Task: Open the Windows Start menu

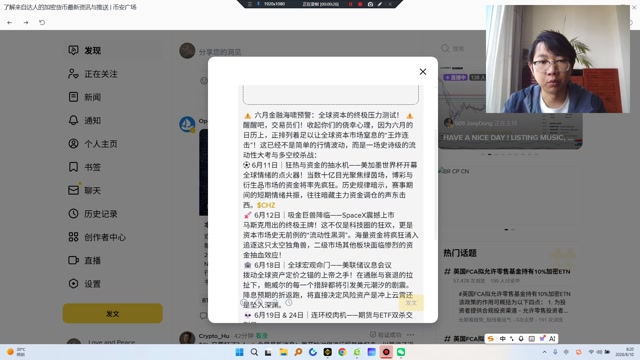Action: pos(240,352)
